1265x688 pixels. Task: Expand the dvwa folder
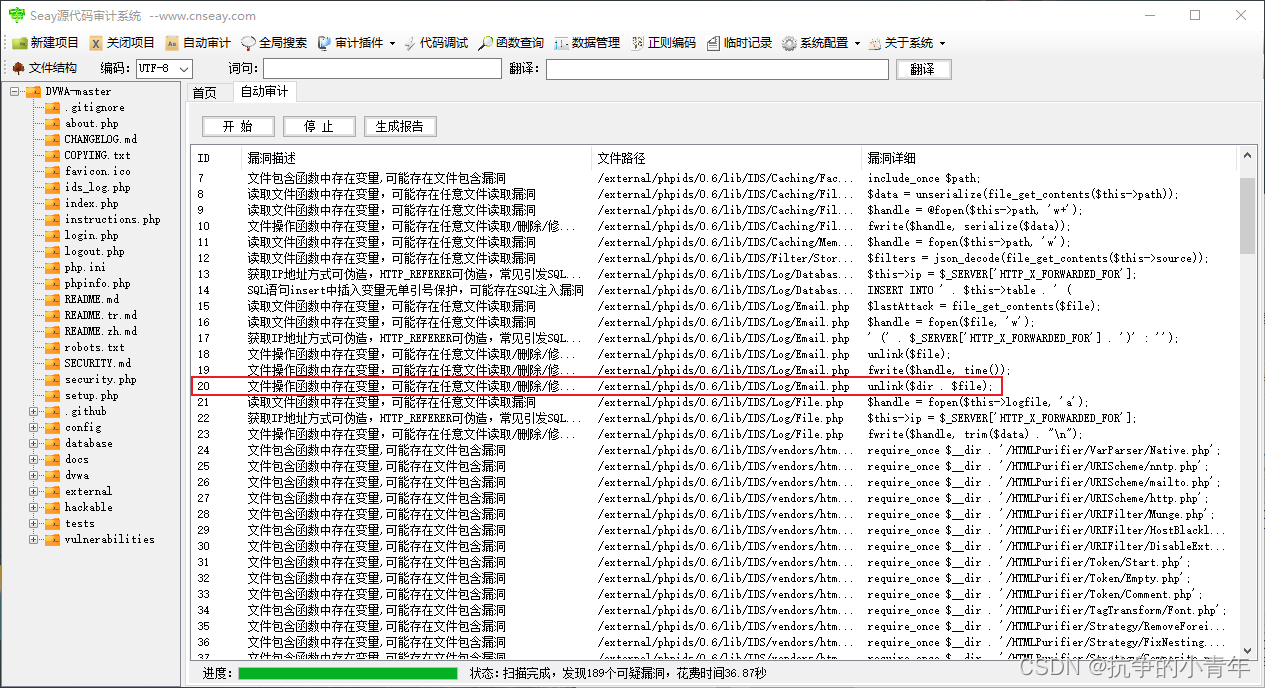(34, 475)
